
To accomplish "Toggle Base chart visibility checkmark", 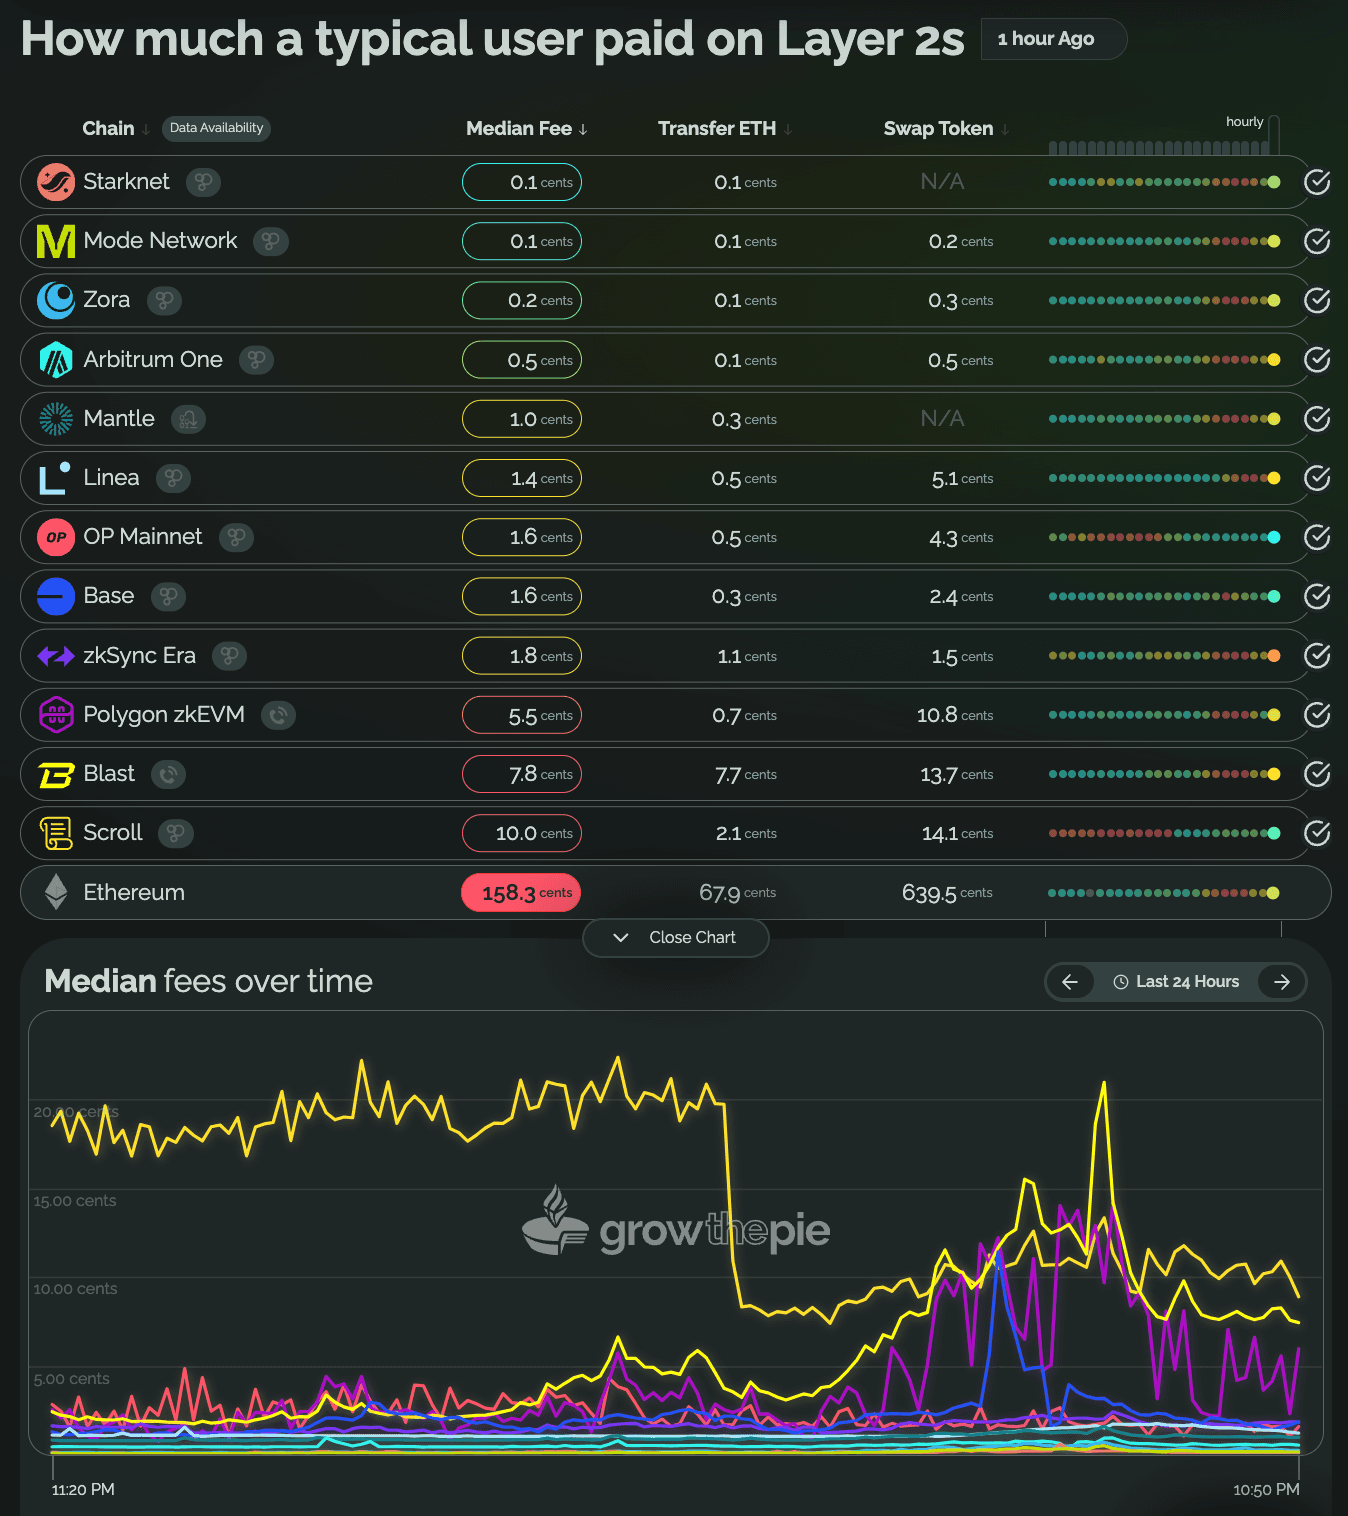I will click(x=1317, y=596).
